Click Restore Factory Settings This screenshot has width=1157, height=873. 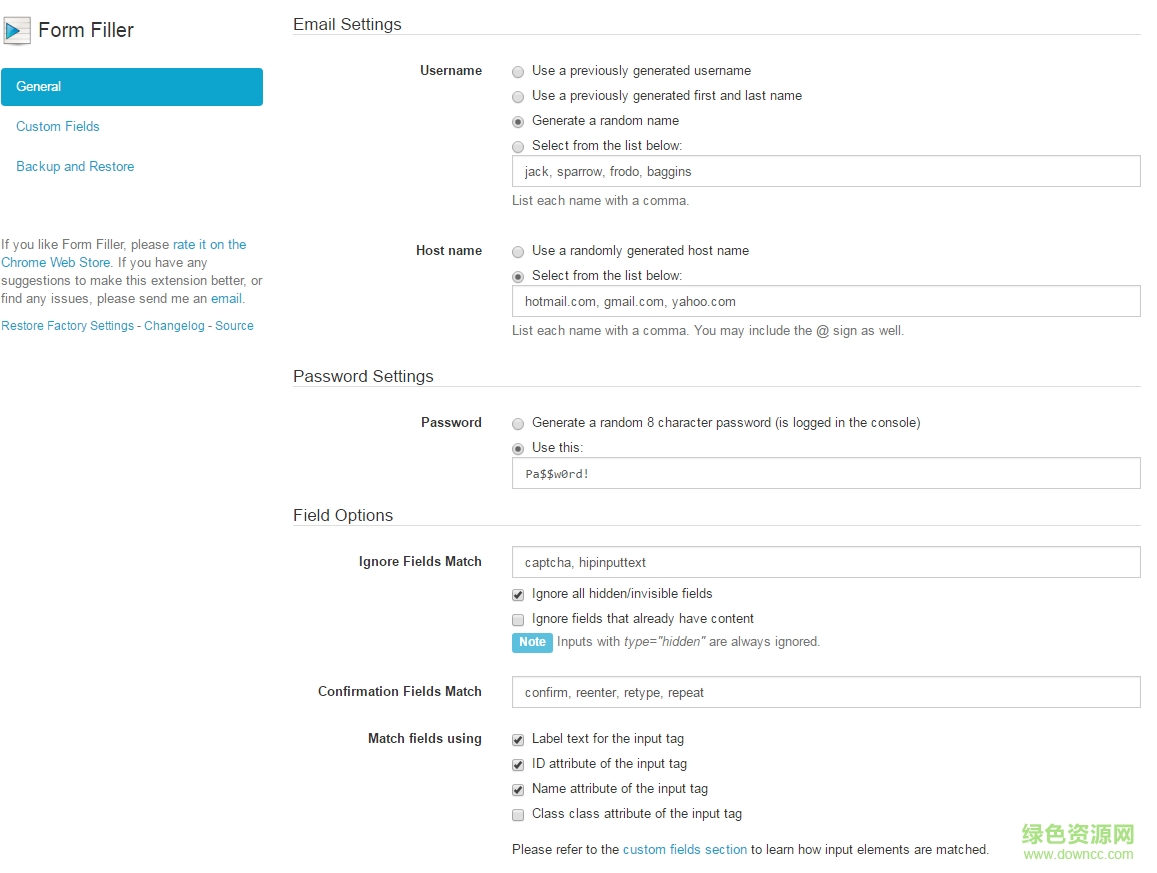coord(66,325)
